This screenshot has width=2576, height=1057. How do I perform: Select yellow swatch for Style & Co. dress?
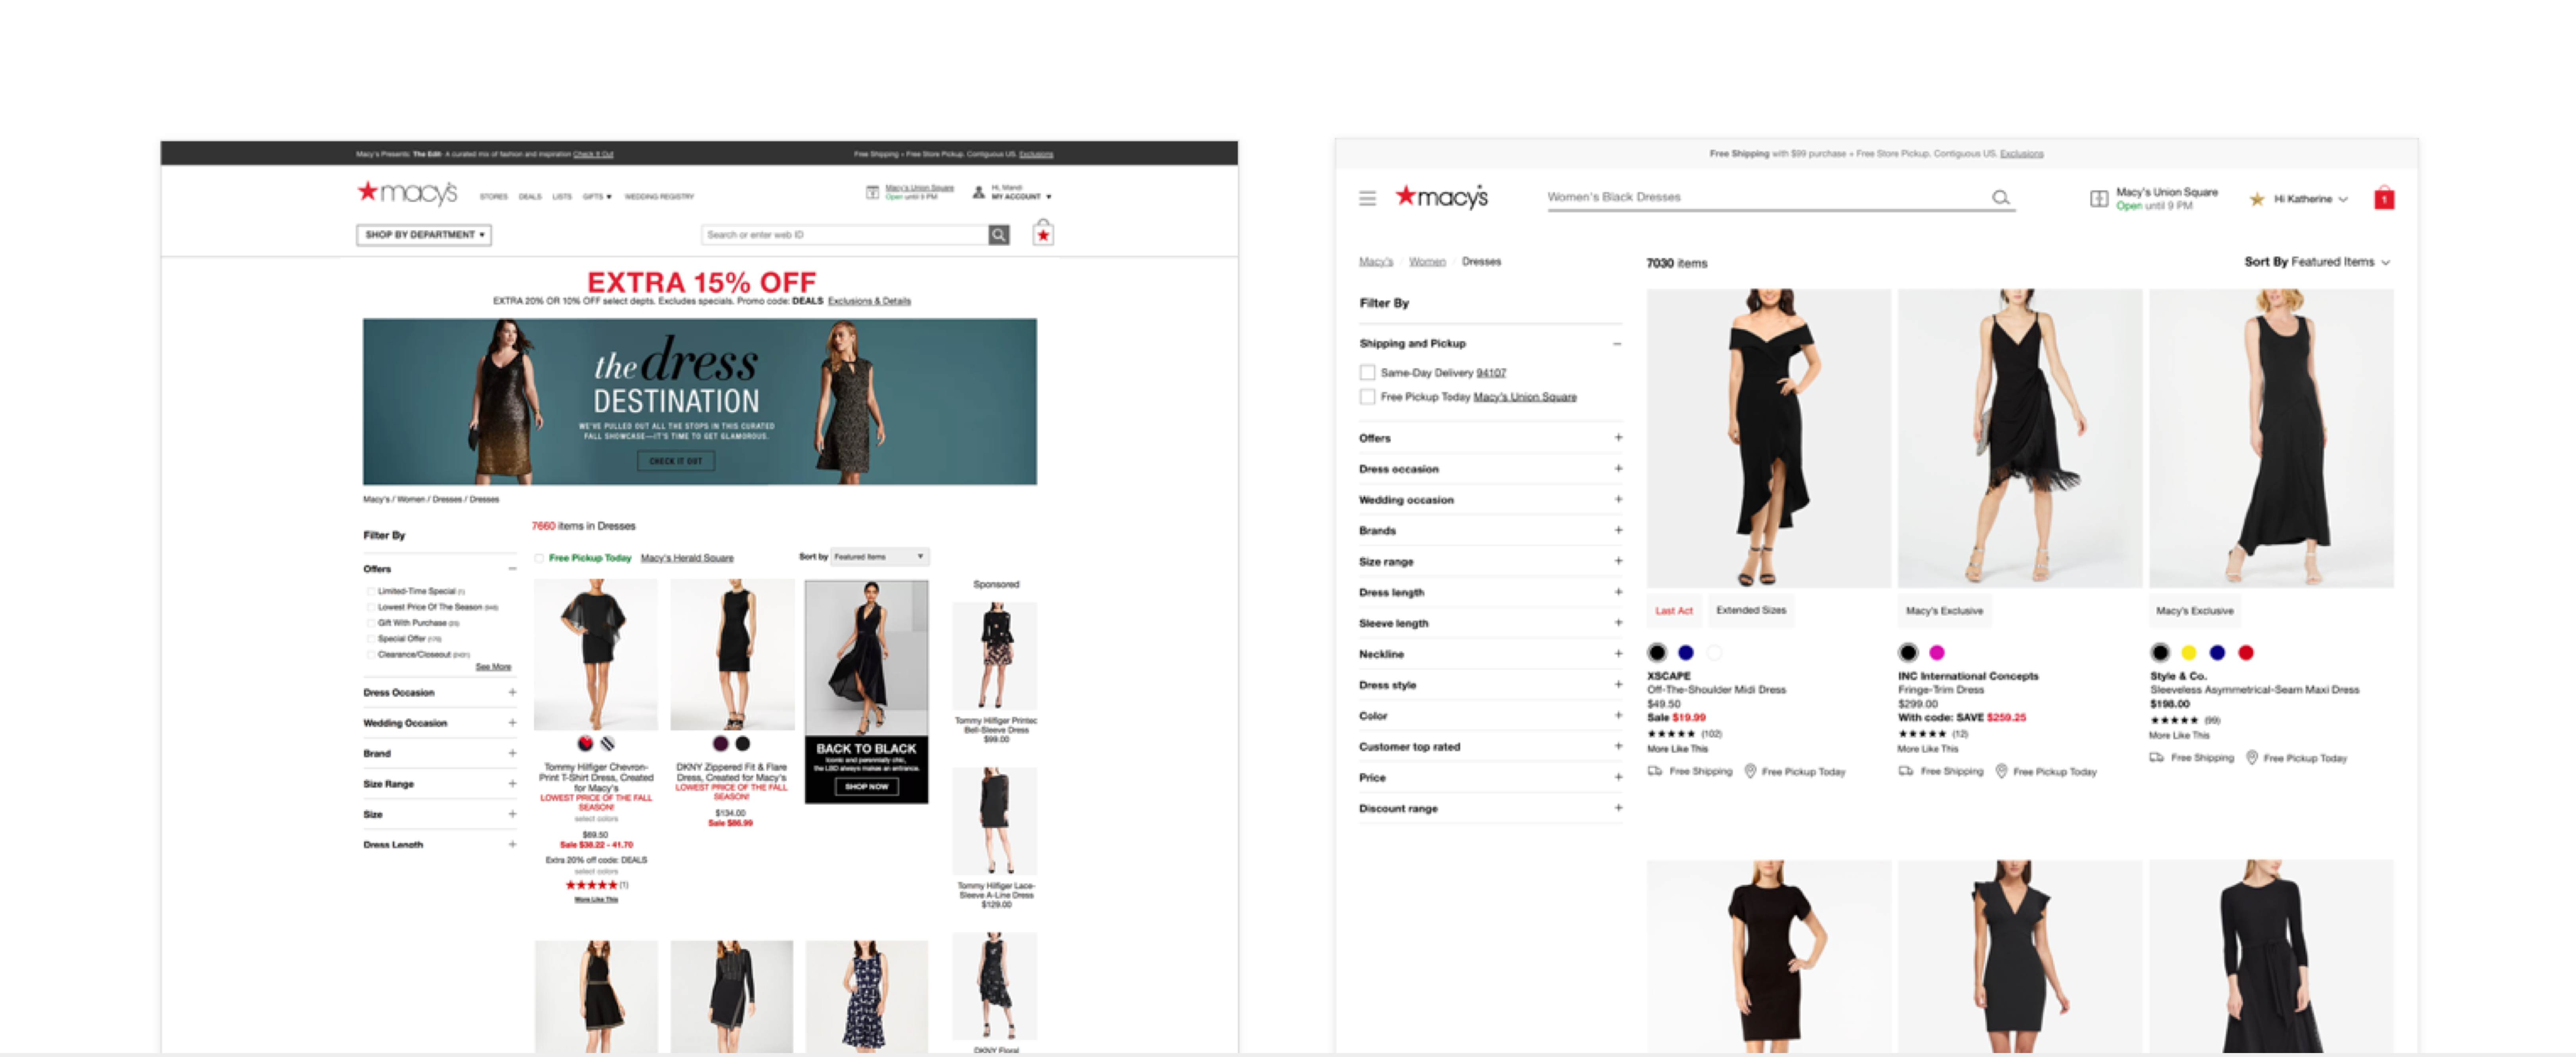(2189, 653)
